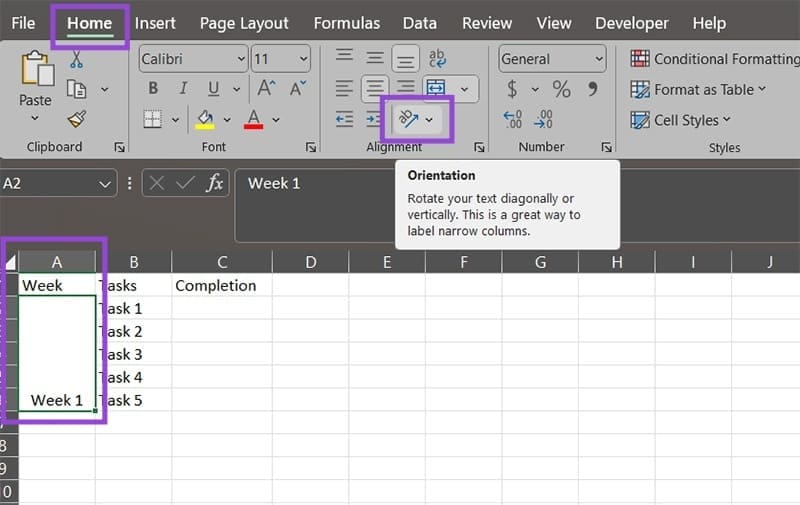Screen dimensions: 800x505
Task: Expand the General number format dropdown
Action: 552,60
